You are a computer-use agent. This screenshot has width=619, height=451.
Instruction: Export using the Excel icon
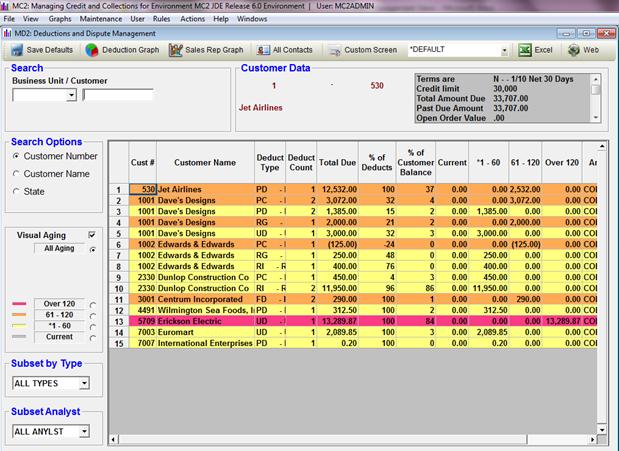[x=525, y=50]
